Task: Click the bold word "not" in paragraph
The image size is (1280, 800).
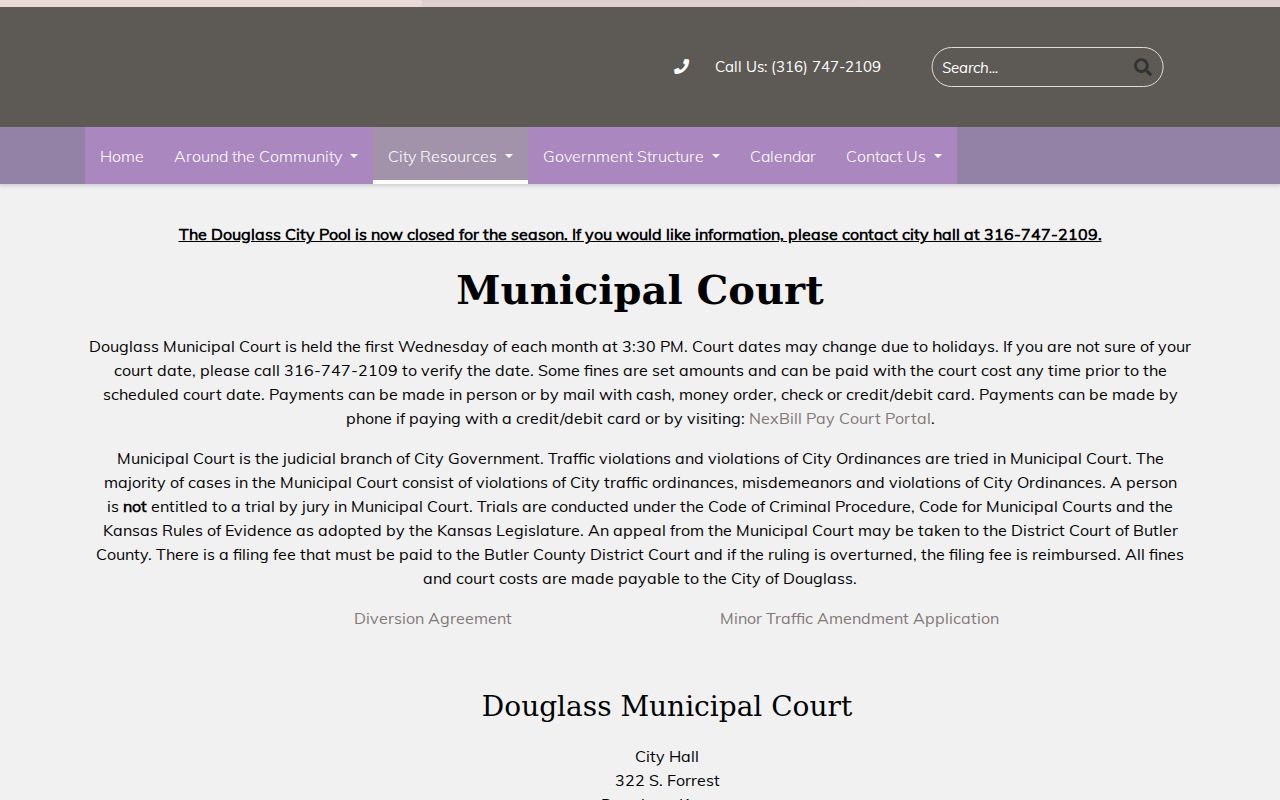Action: click(135, 507)
